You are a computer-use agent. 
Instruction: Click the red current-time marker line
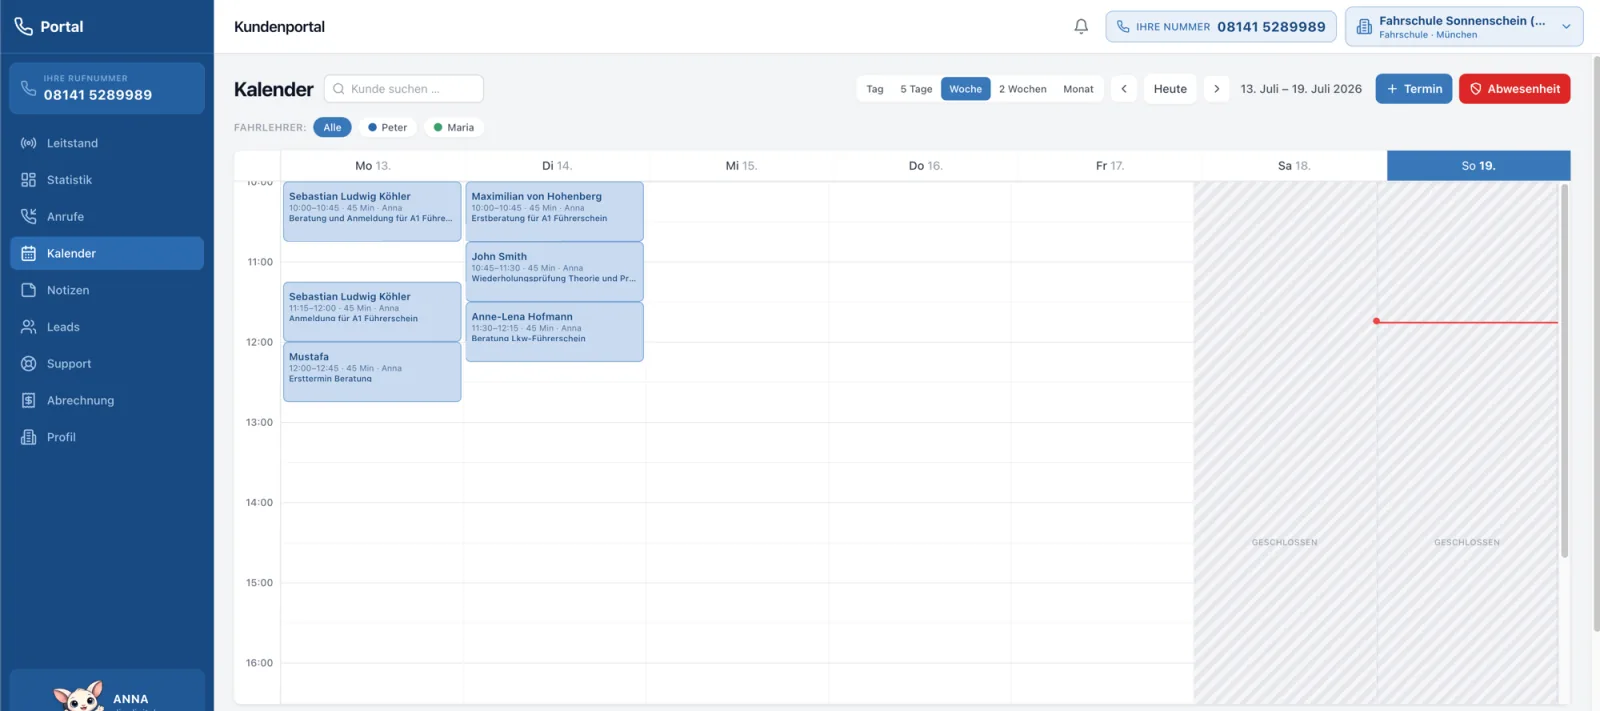click(1466, 322)
